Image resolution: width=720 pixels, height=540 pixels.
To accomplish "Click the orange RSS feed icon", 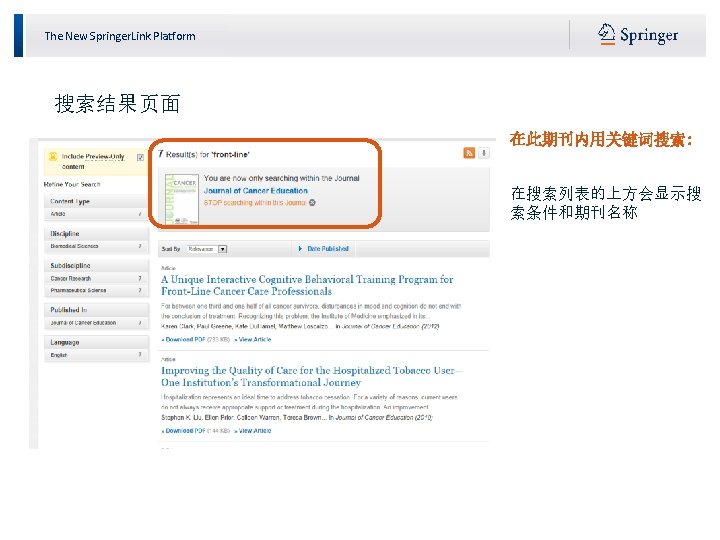I will click(x=469, y=153).
